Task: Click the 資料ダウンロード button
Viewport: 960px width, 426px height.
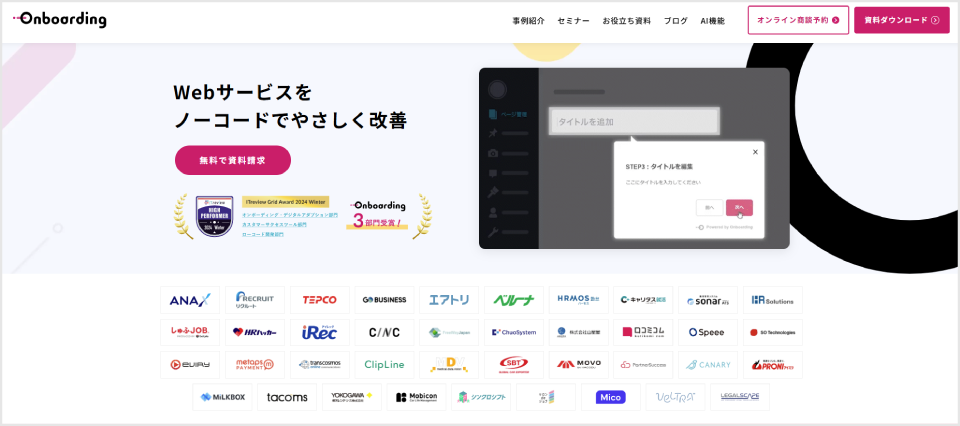Action: tap(902, 20)
